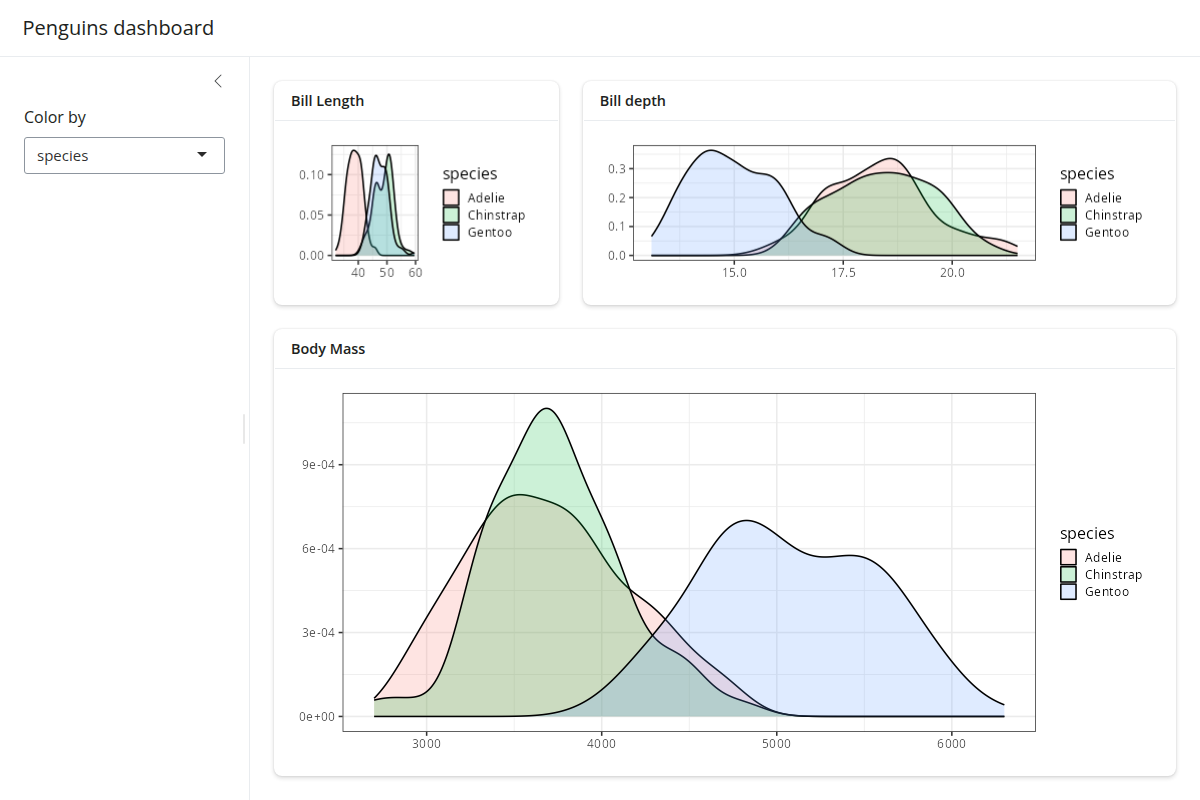1200x800 pixels.
Task: Pick the Chinstrap swatch in Body Mass legend
Action: [x=1068, y=575]
